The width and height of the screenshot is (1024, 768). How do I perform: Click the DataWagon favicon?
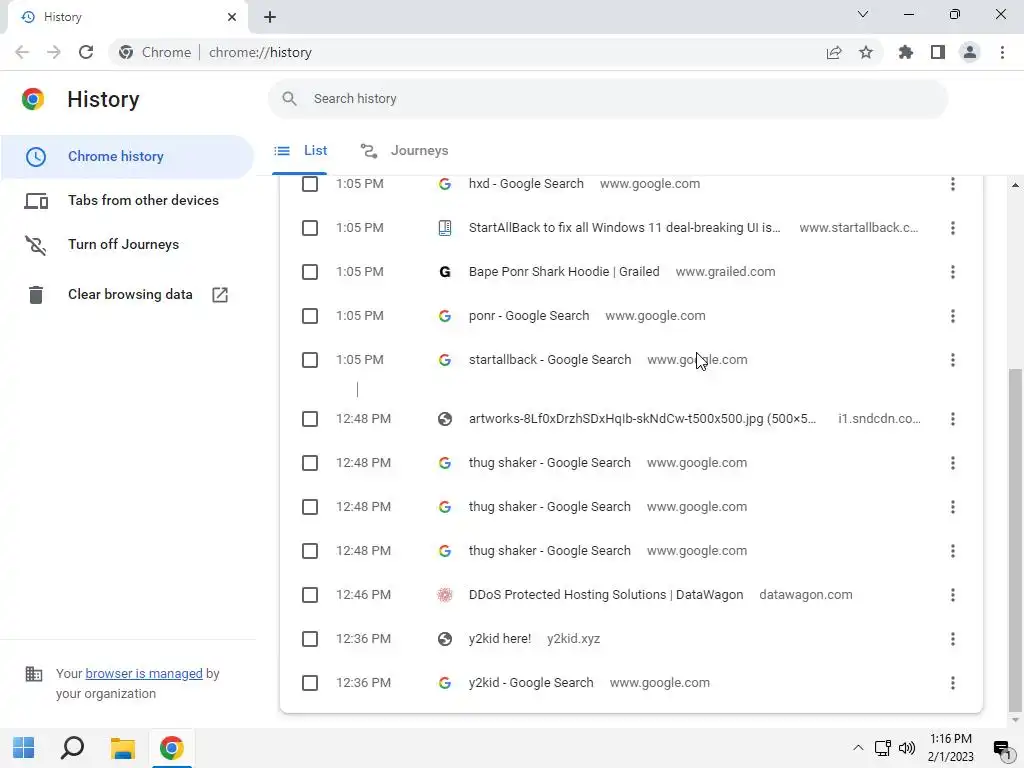445,595
